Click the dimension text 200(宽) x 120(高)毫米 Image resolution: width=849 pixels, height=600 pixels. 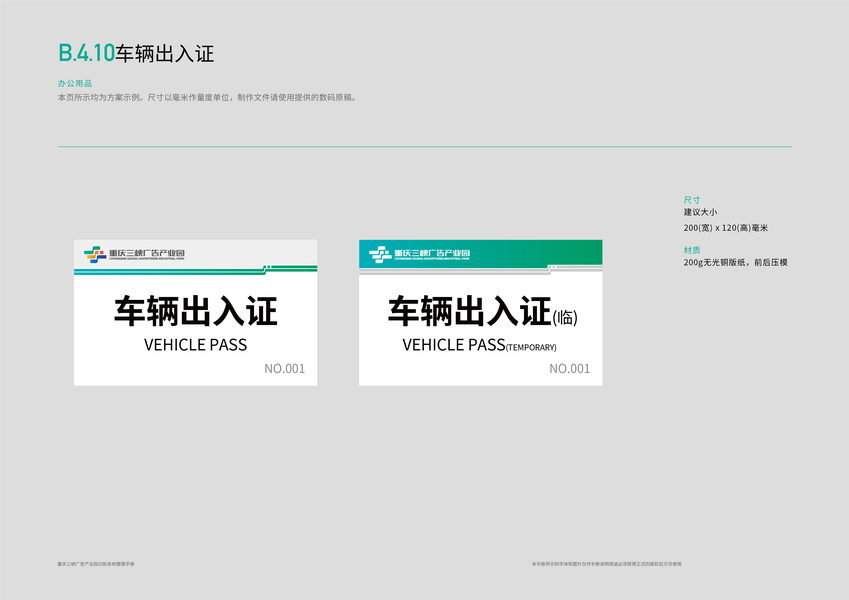(x=726, y=228)
